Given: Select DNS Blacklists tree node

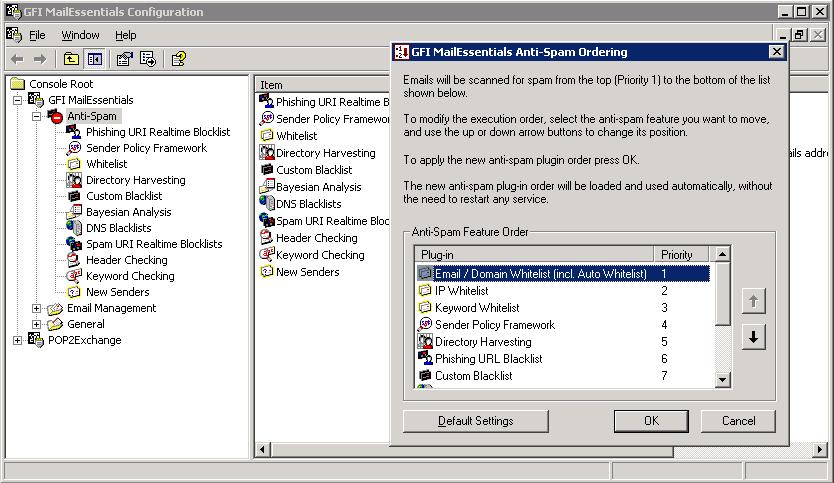Looking at the screenshot, I should pos(119,228).
